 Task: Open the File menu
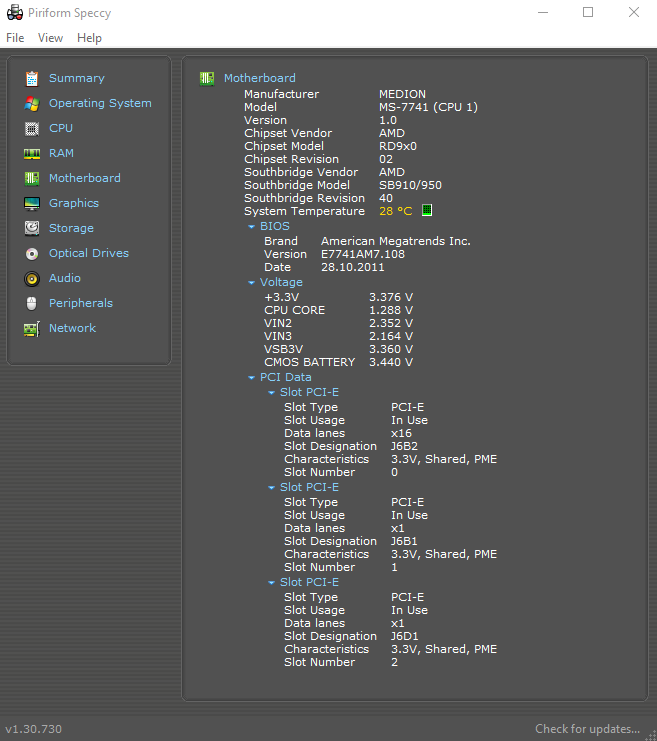[x=15, y=38]
